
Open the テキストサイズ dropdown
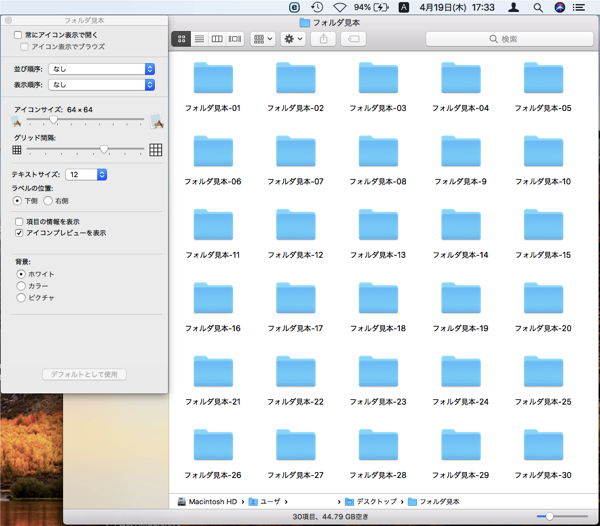[x=87, y=174]
